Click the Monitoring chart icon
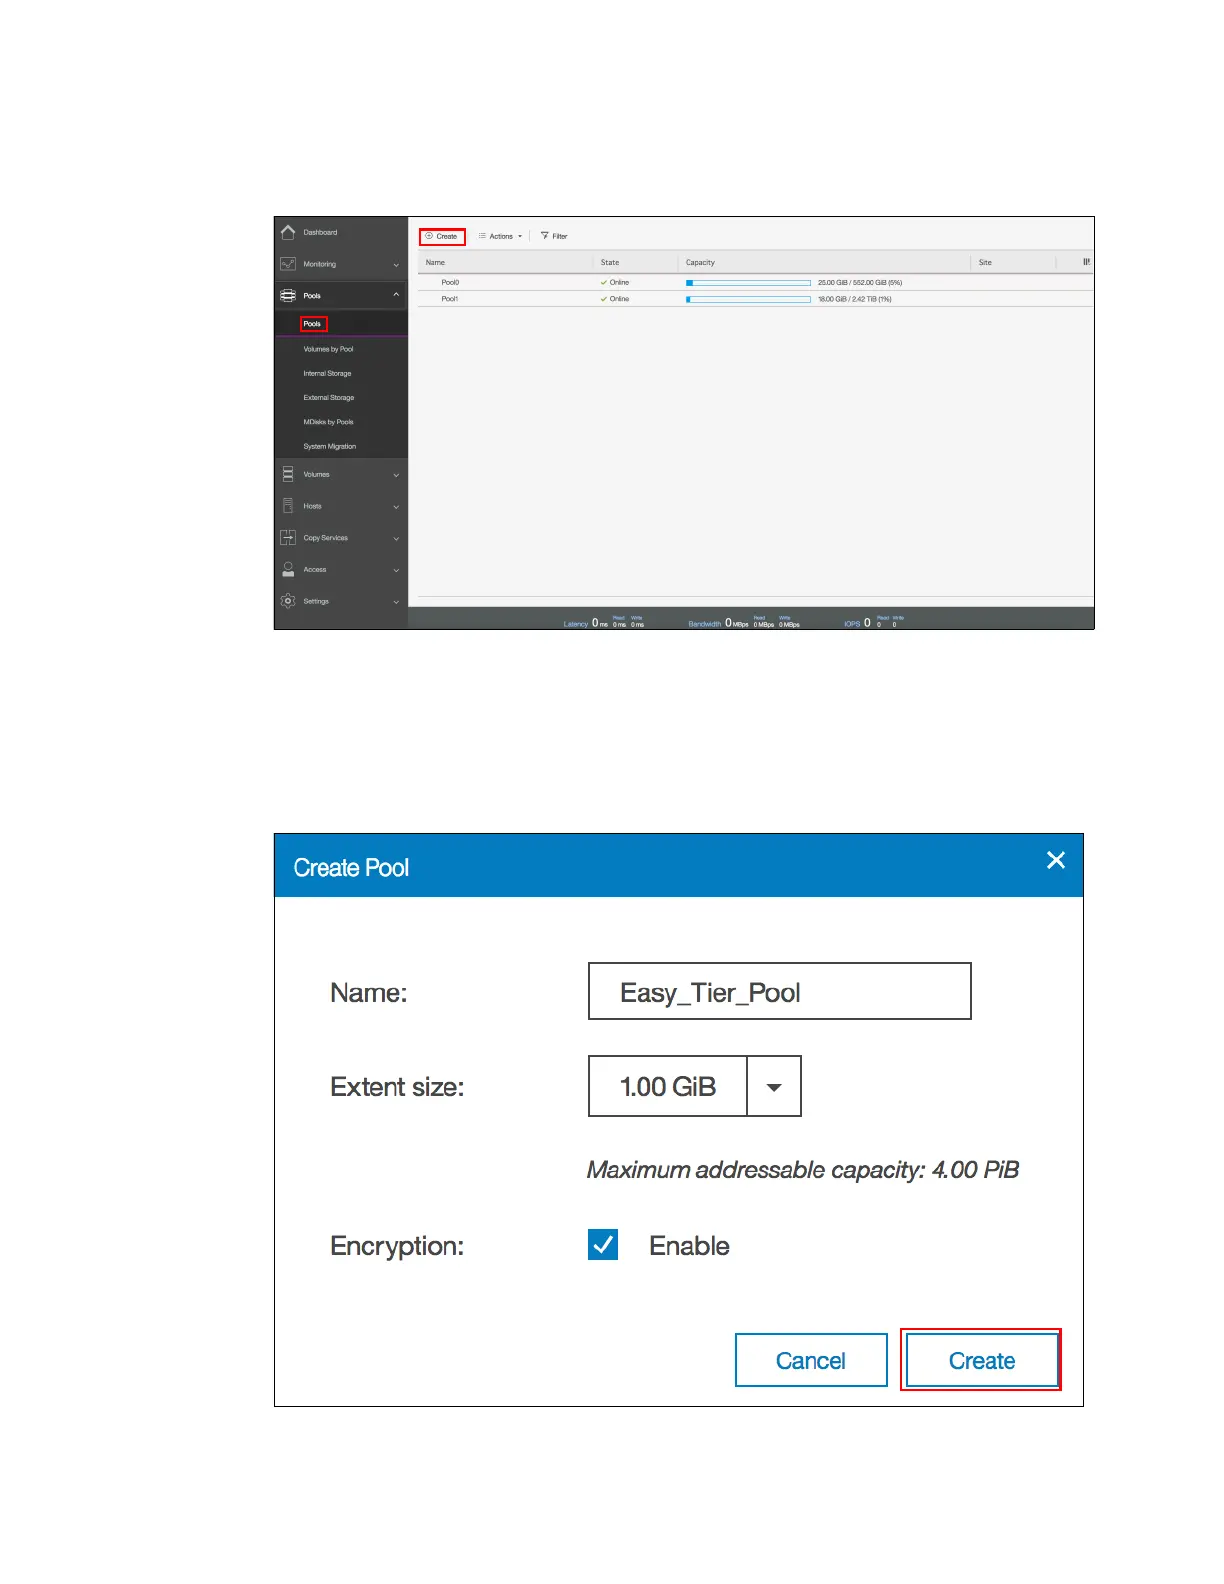 (x=288, y=264)
